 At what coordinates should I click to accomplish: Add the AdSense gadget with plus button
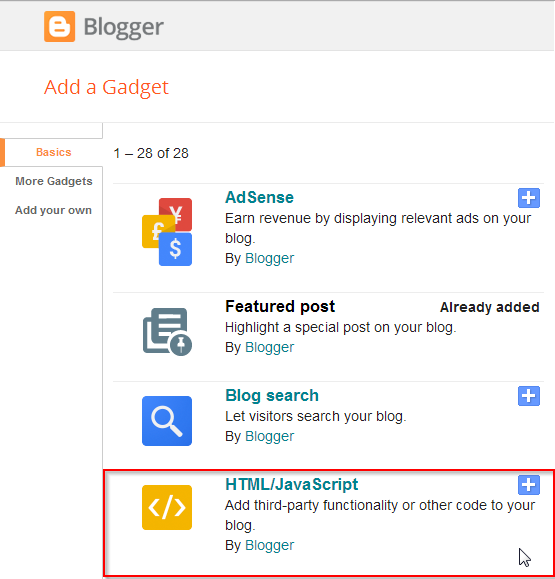(x=529, y=198)
